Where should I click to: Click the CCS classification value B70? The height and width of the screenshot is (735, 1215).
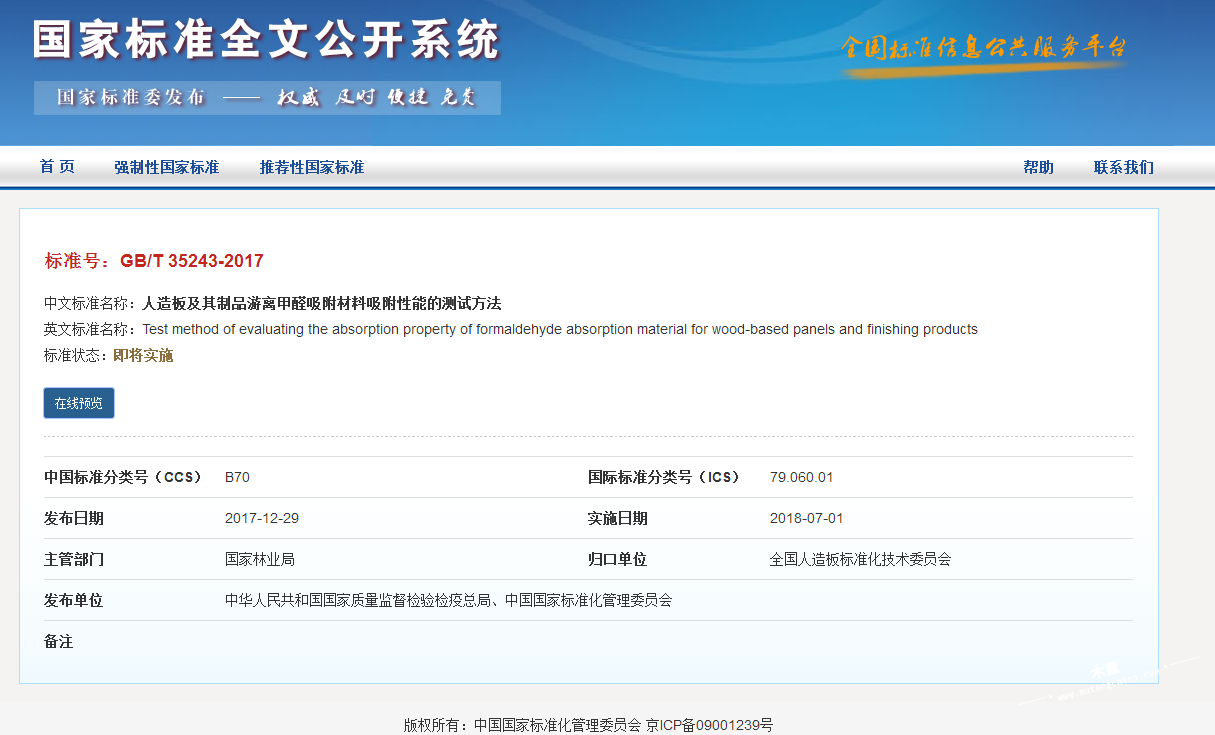pyautogui.click(x=237, y=477)
